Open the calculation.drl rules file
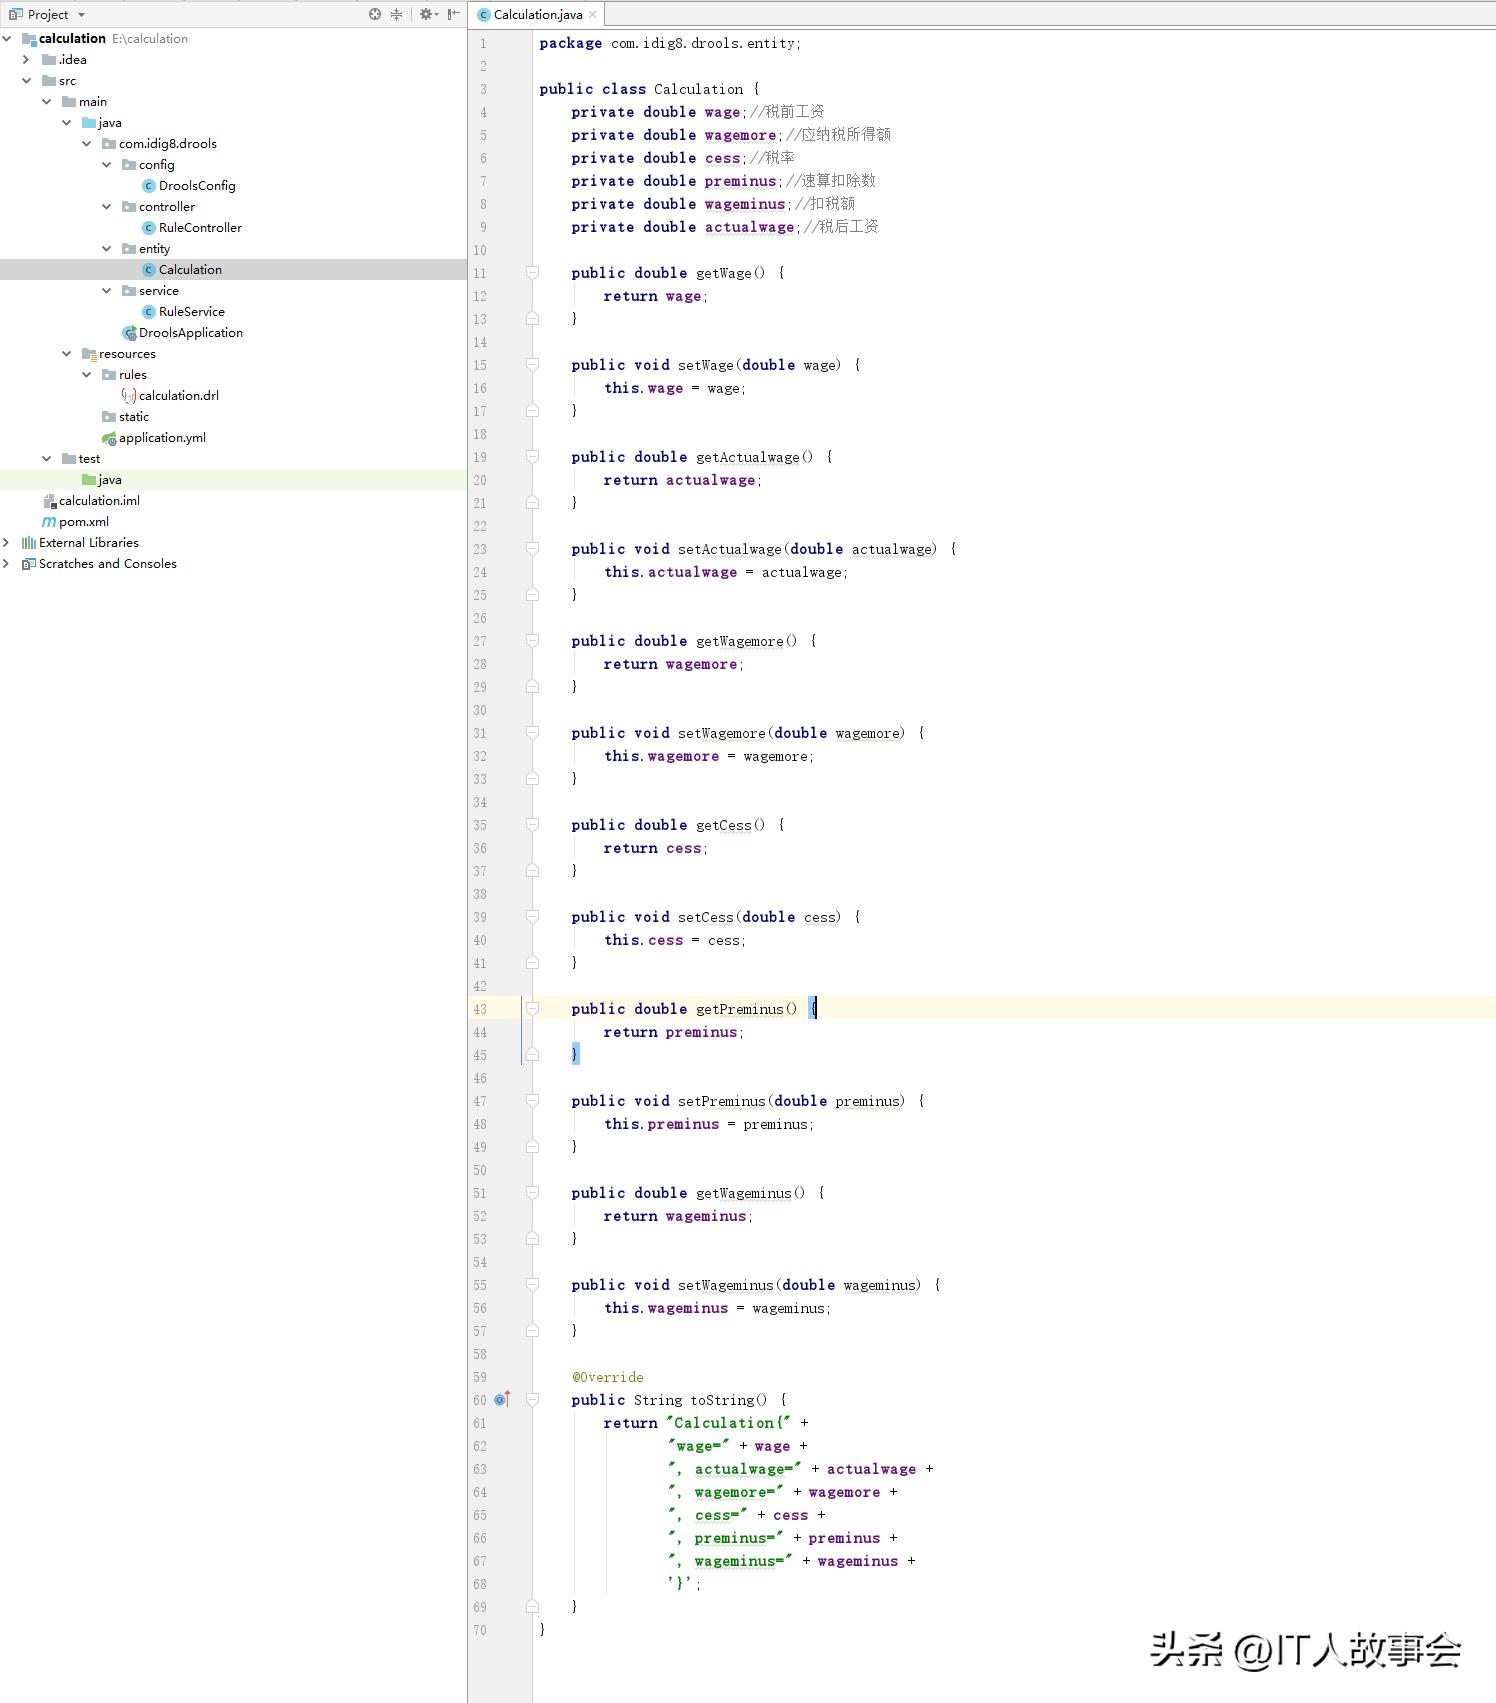This screenshot has height=1703, width=1496. pyautogui.click(x=178, y=396)
